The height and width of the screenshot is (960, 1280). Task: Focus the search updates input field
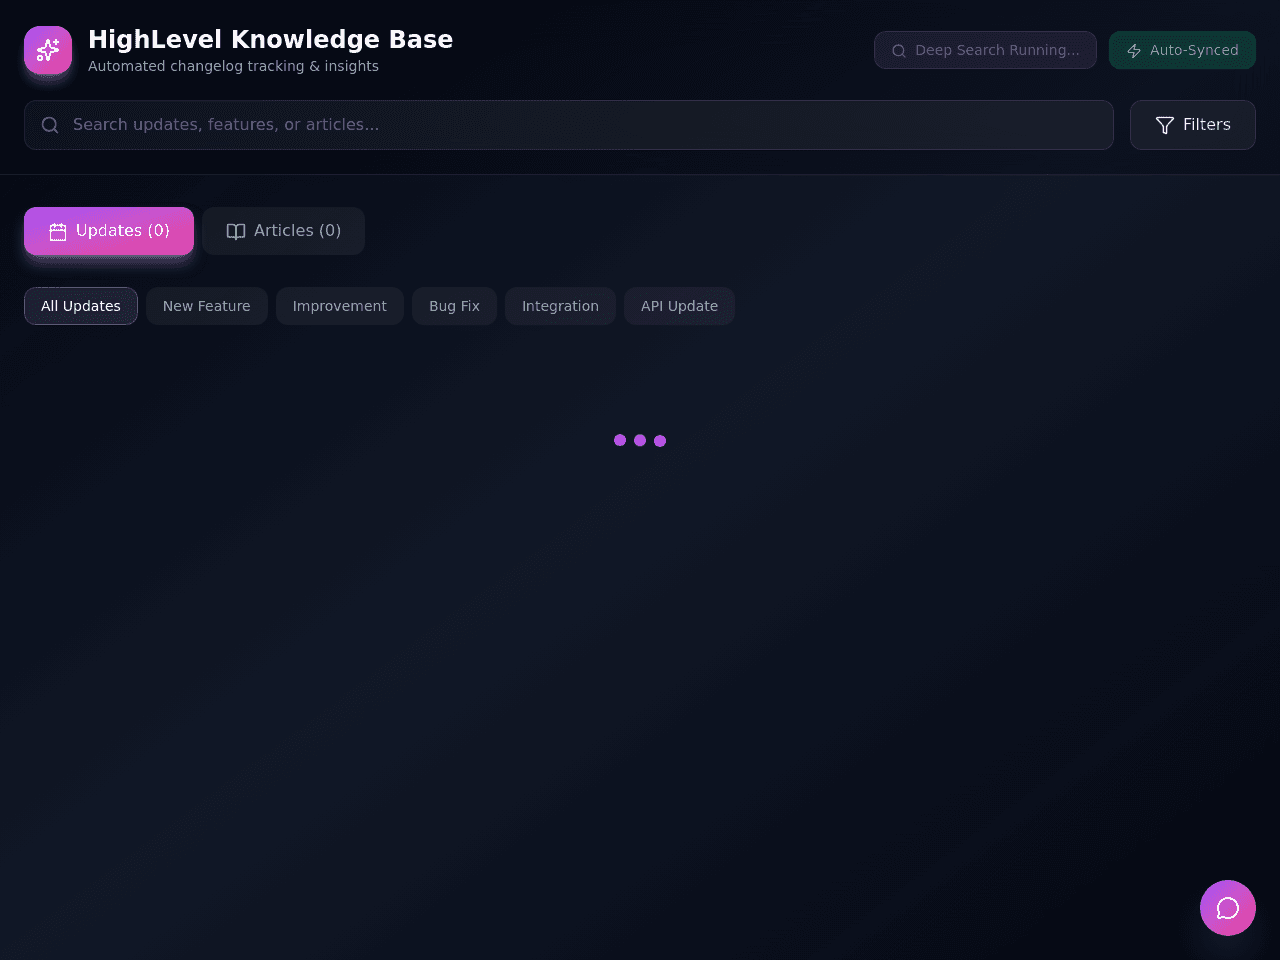[x=569, y=125]
